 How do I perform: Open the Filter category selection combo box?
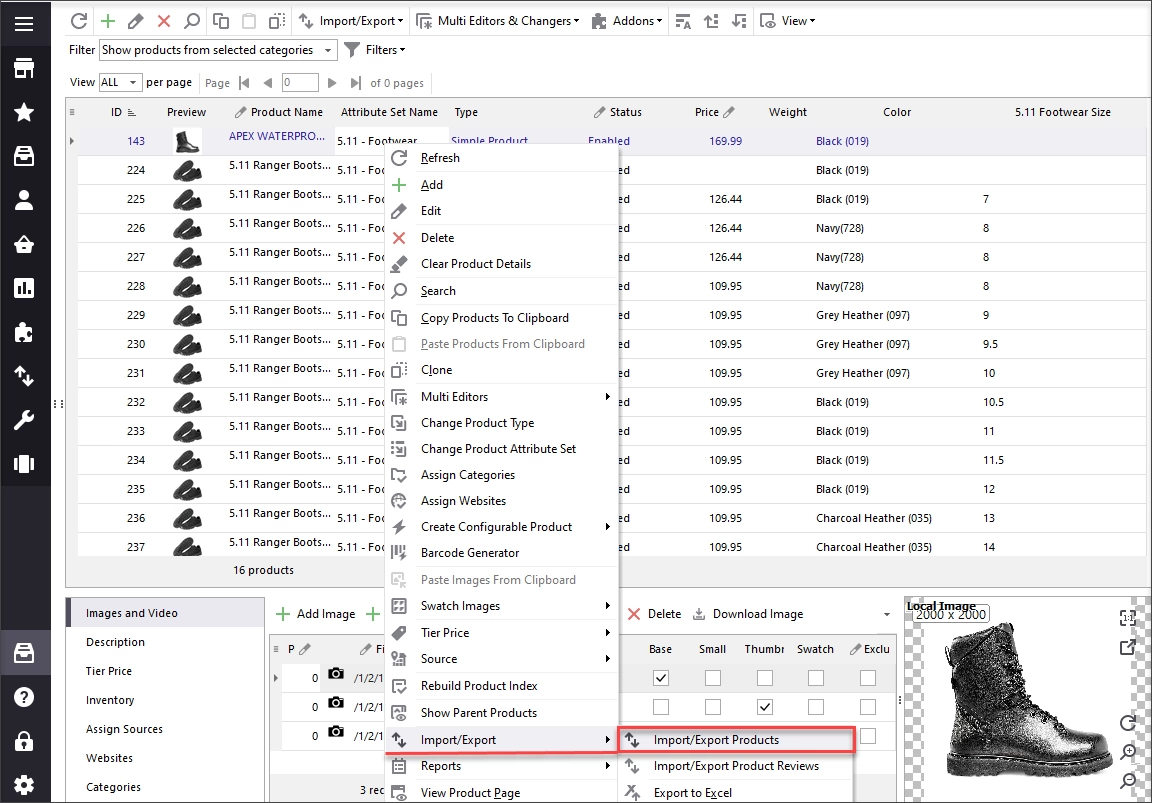tap(217, 50)
